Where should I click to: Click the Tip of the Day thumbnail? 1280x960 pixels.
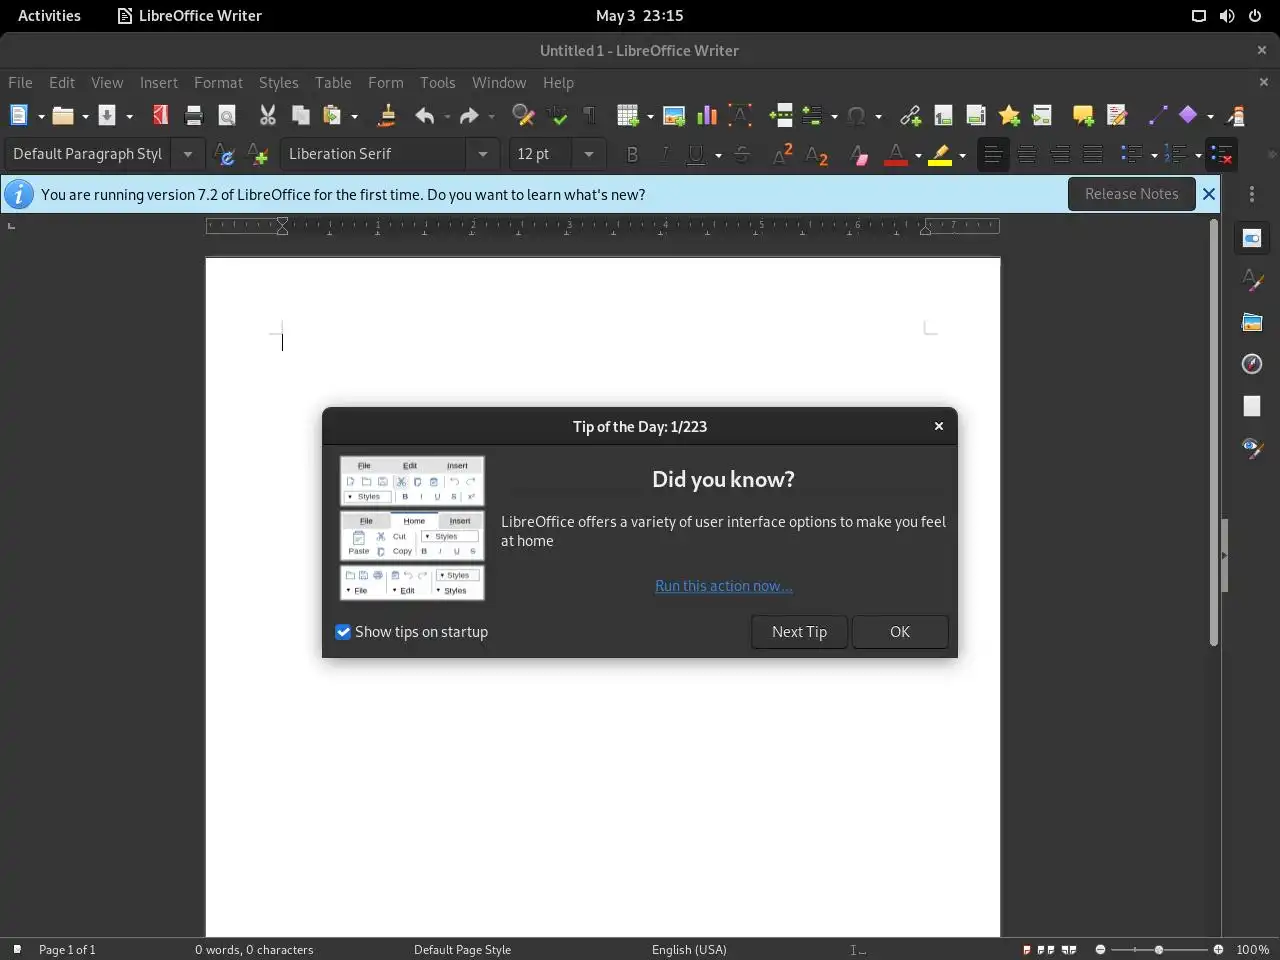coord(412,528)
